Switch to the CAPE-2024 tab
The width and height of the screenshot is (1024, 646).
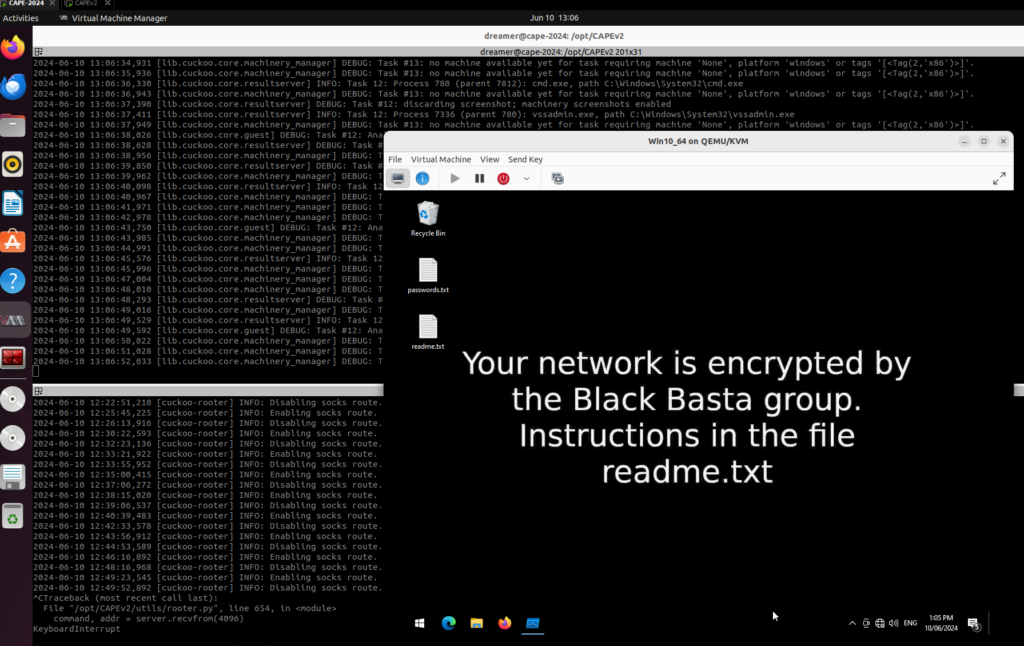(28, 3)
